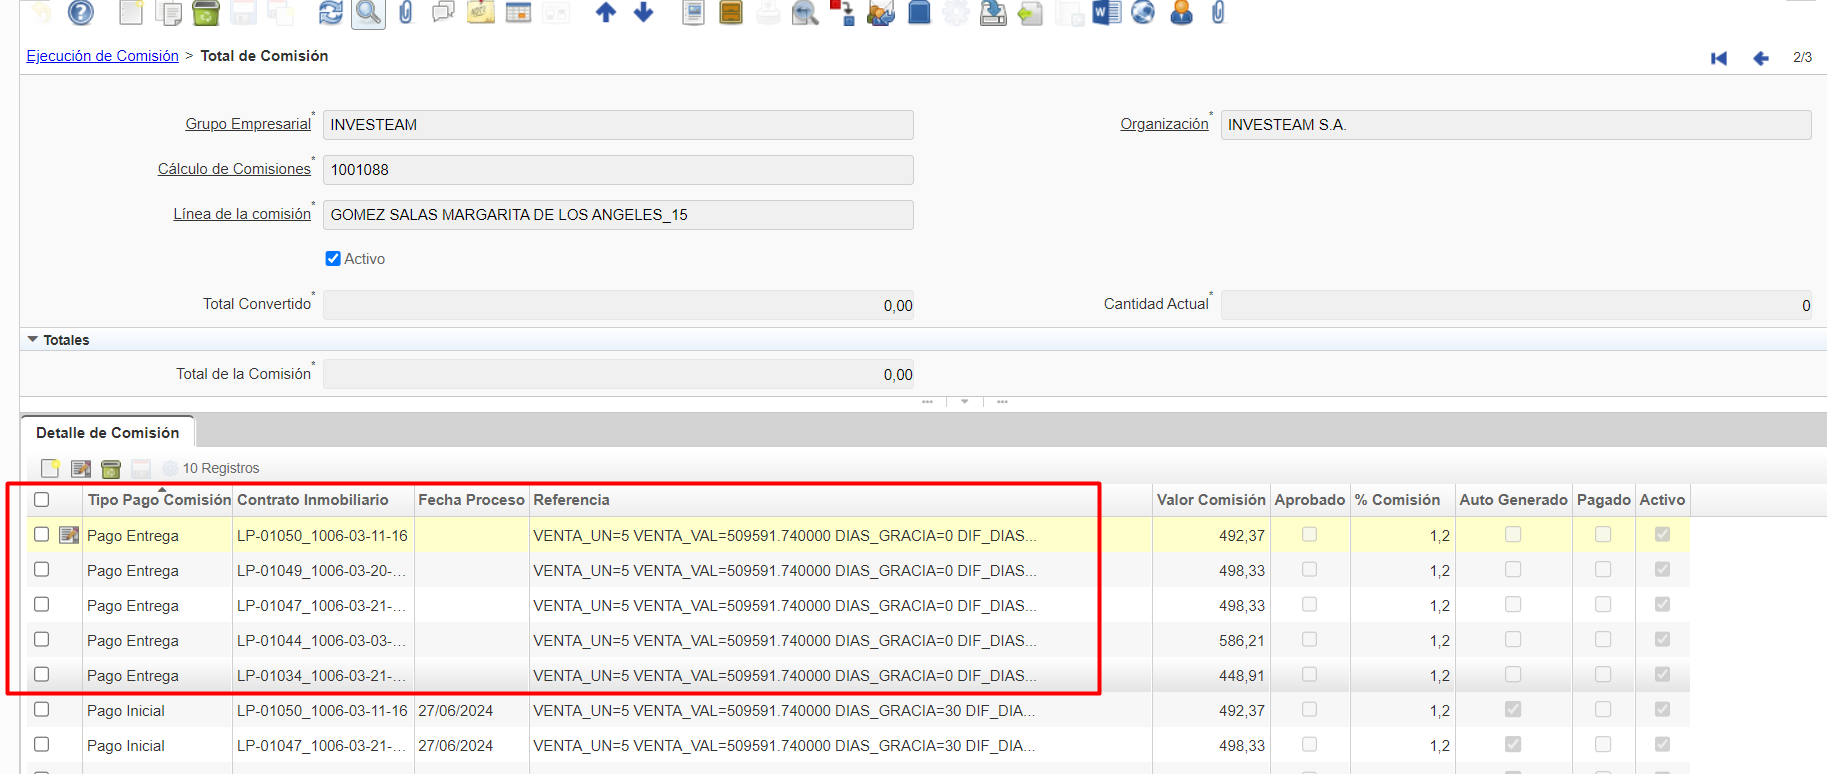The width and height of the screenshot is (1827, 774).
Task: Click the new record icon in detail toolbar
Action: [x=50, y=468]
